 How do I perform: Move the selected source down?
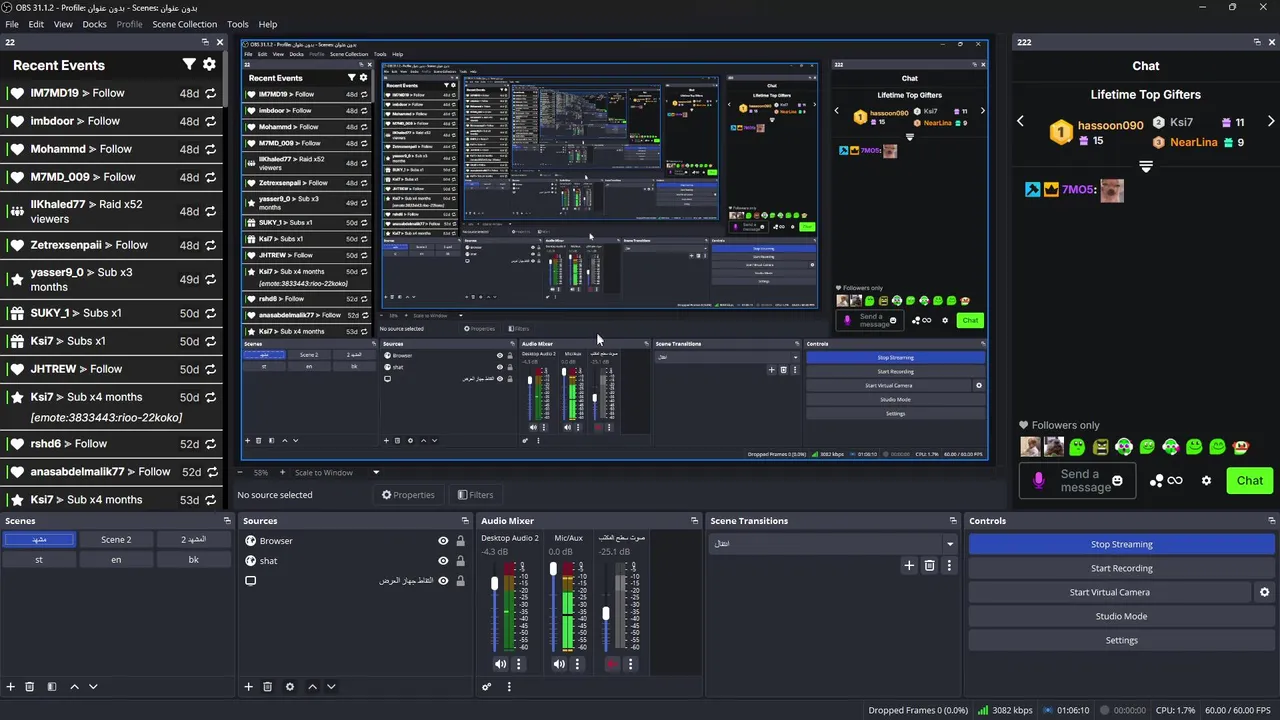[331, 687]
